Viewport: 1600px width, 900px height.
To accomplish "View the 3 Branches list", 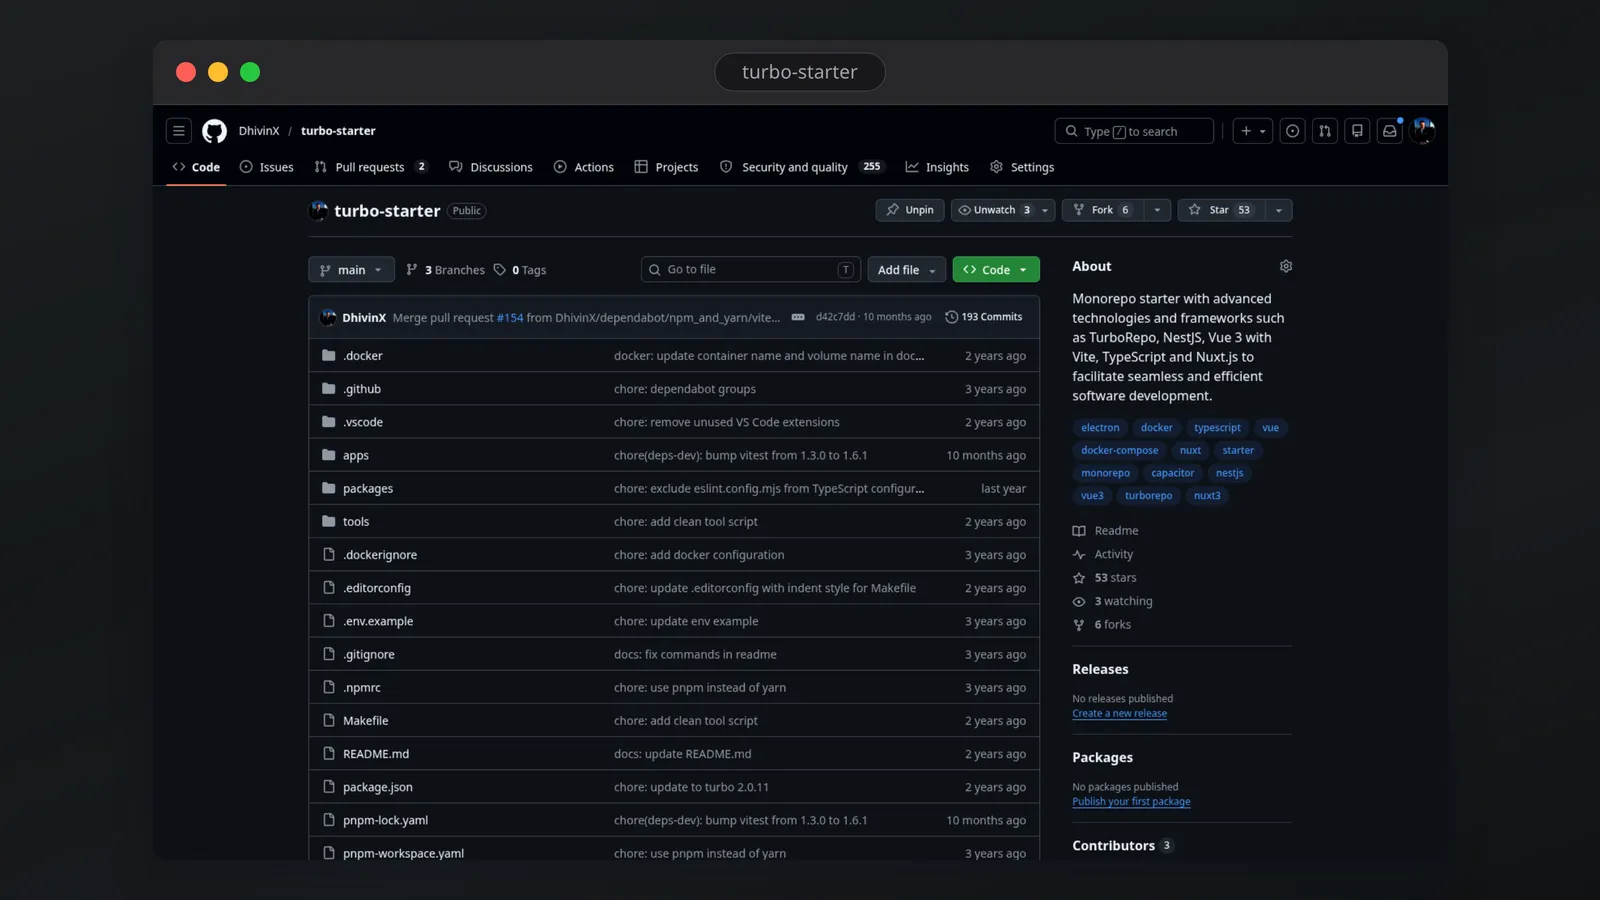I will (445, 270).
